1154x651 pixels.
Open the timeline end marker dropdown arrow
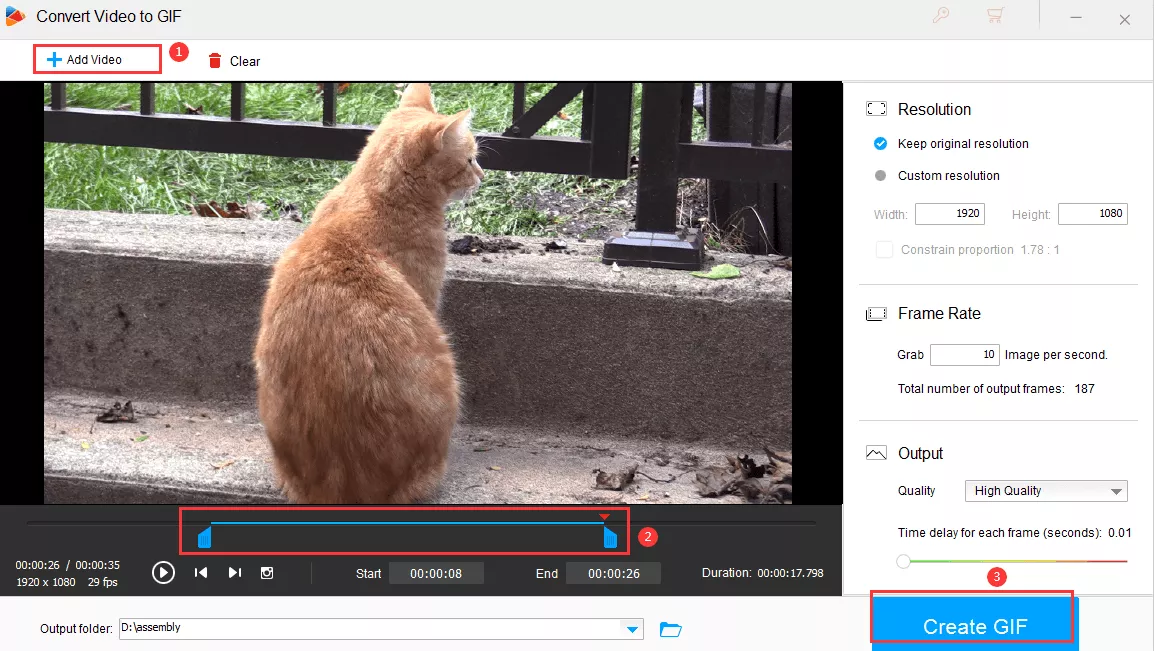(x=604, y=517)
